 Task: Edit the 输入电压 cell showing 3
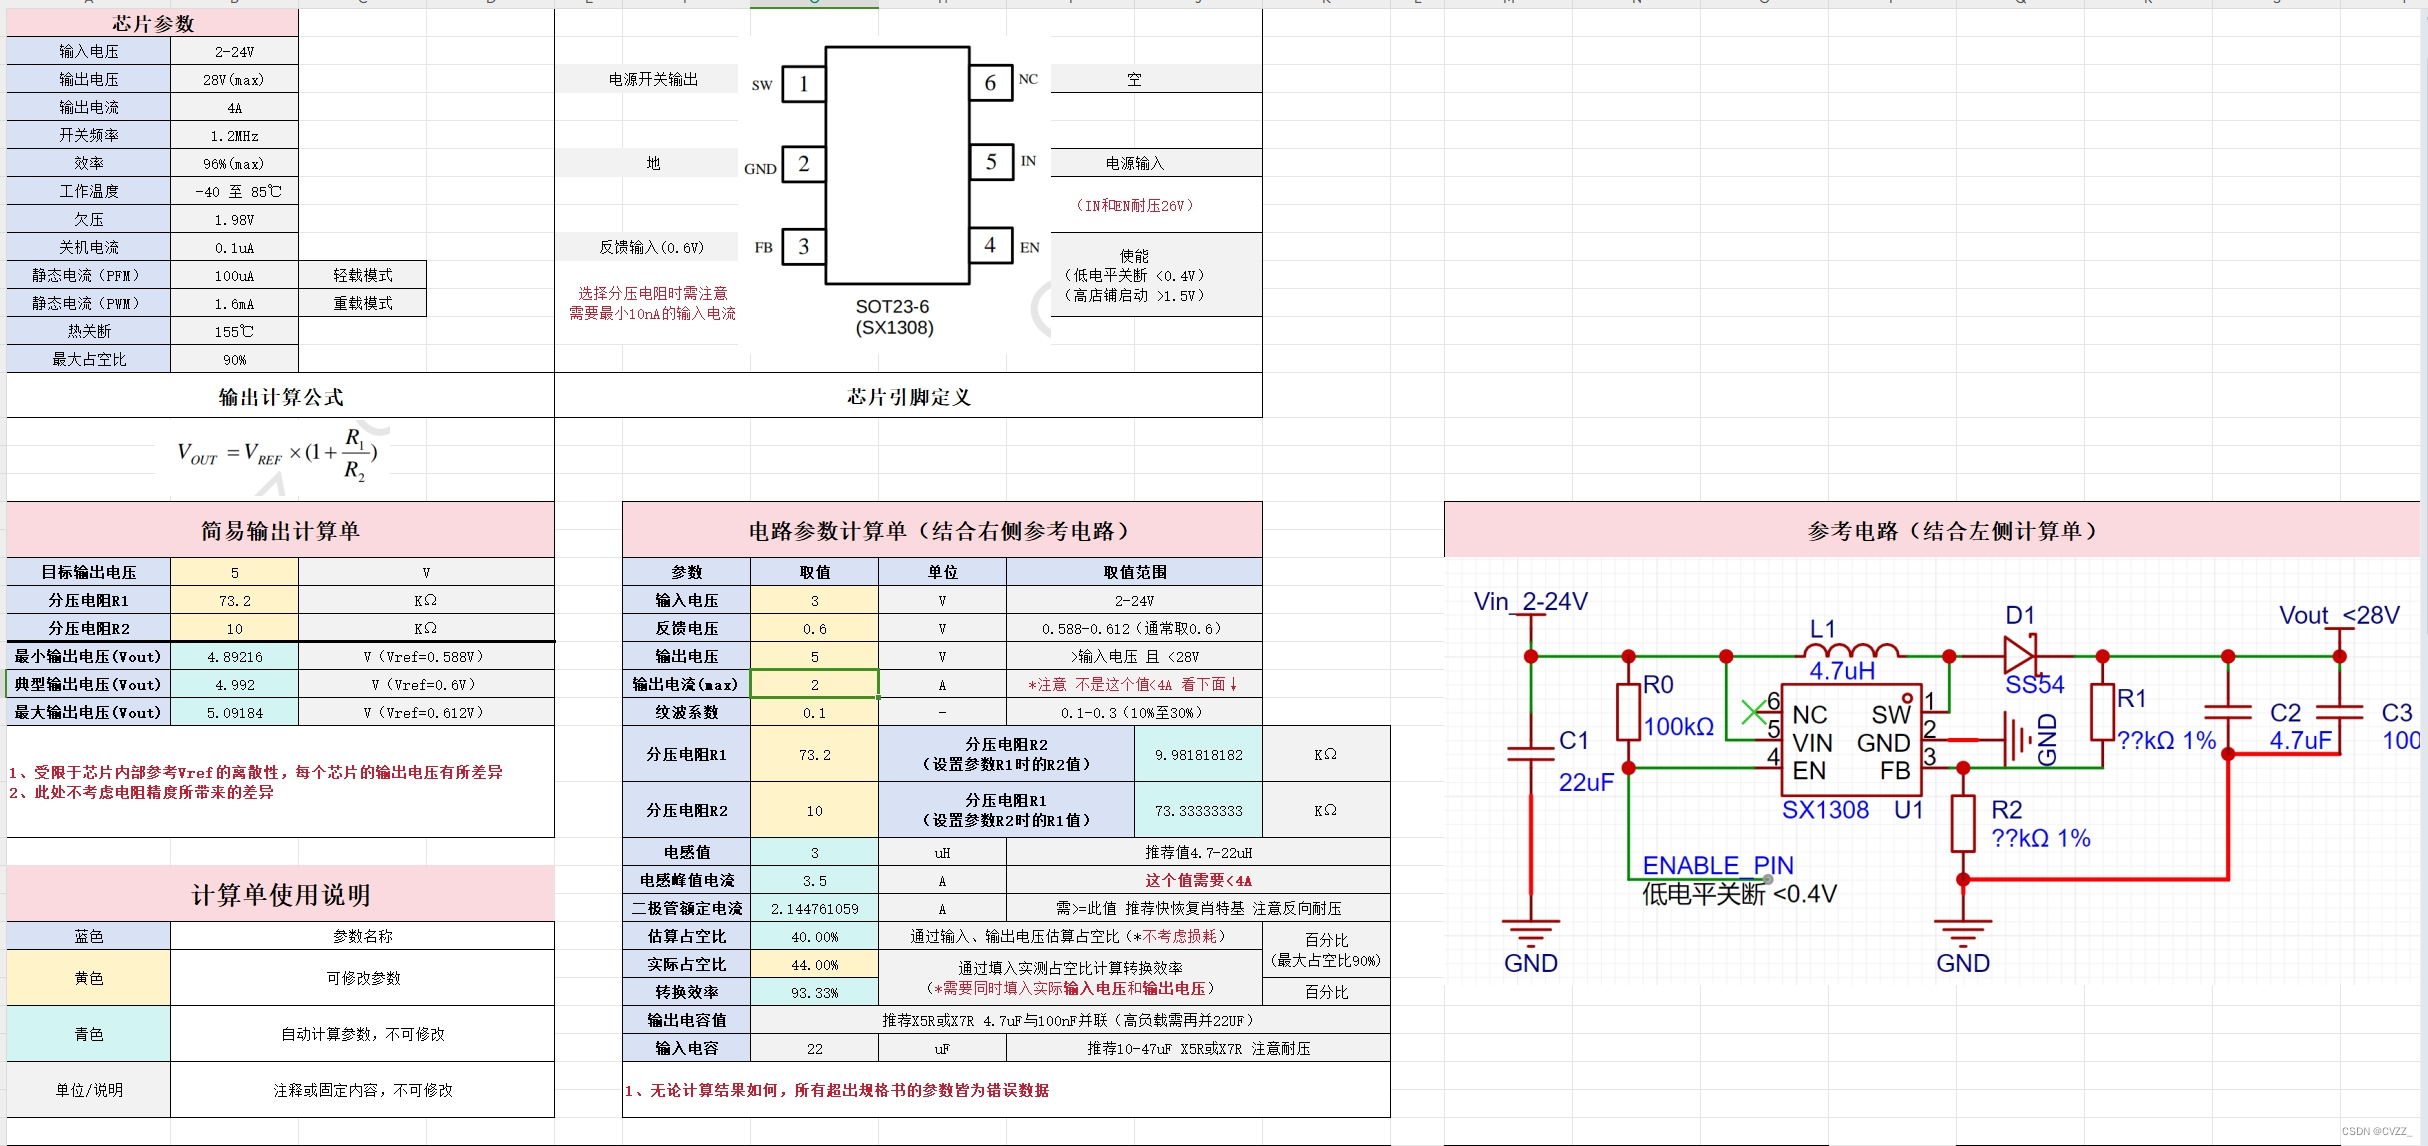pyautogui.click(x=814, y=600)
